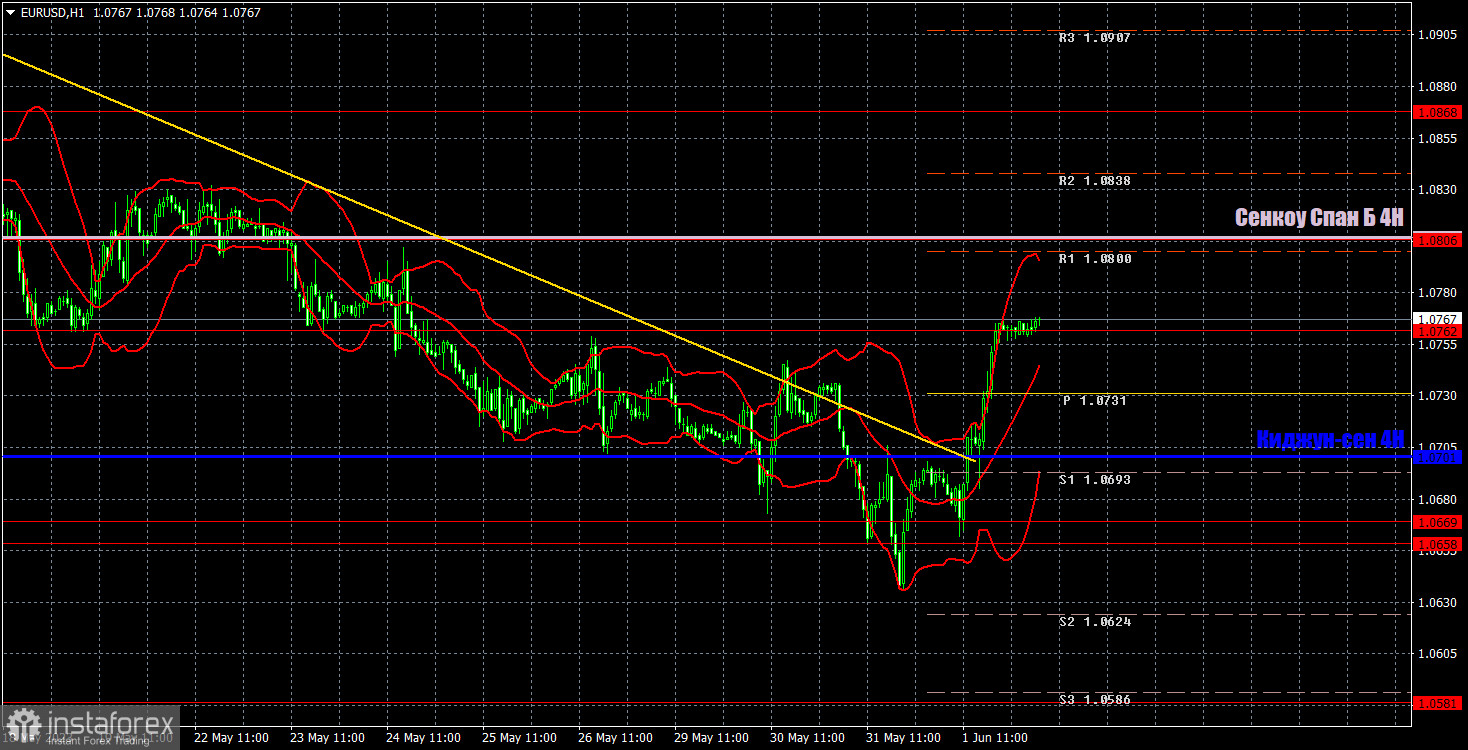Click the red 1.0806 price level tag

pos(1438,240)
